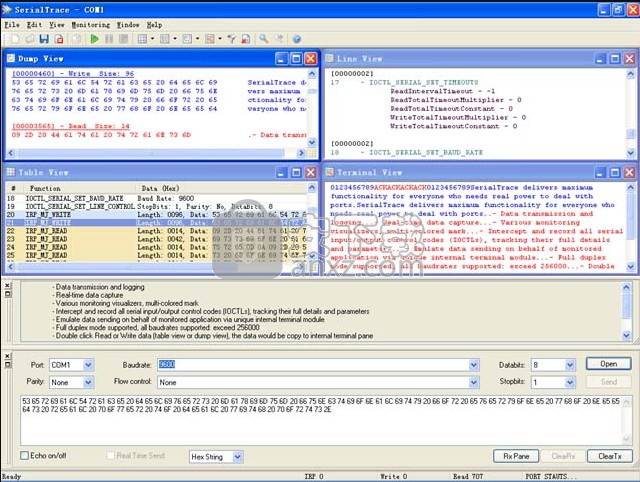Click the [00000460] Write Size 96 header link
Screen dimensions: 640x482
click(73, 73)
